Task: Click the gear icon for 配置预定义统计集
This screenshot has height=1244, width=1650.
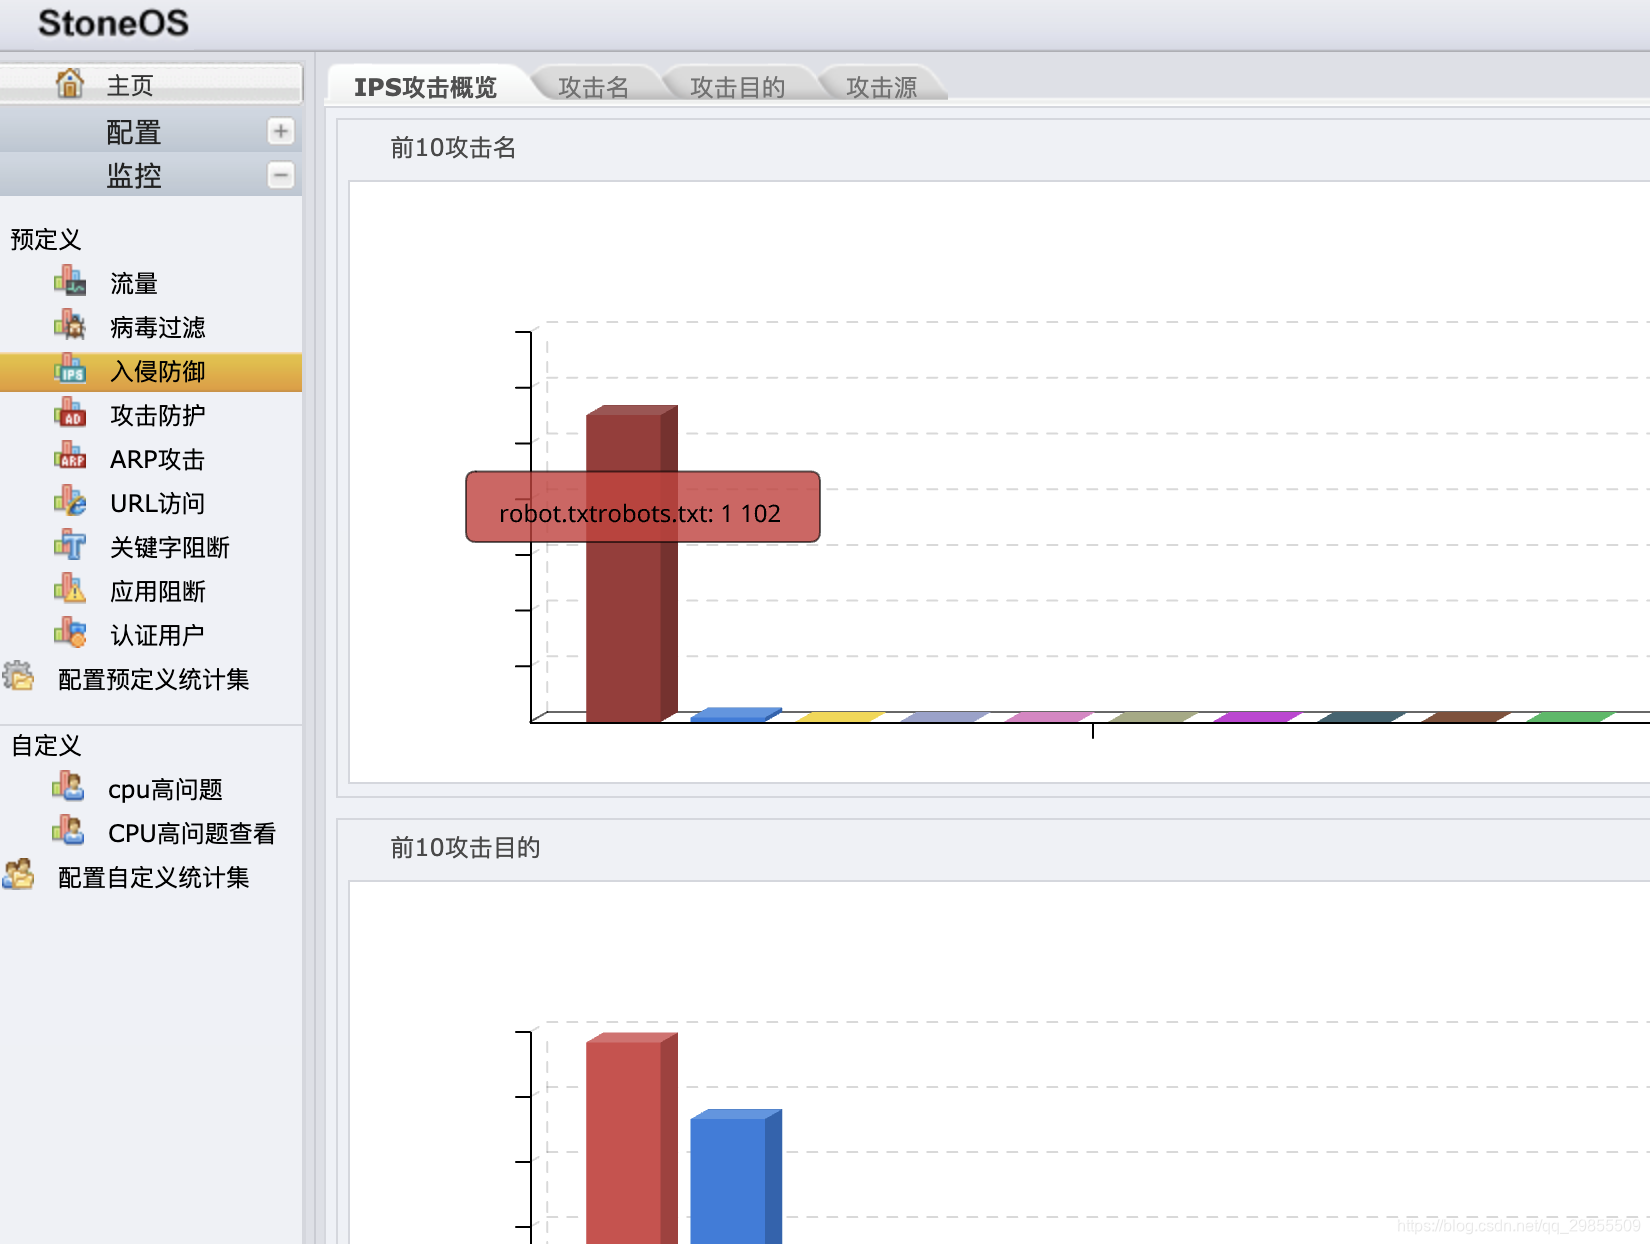Action: [18, 677]
